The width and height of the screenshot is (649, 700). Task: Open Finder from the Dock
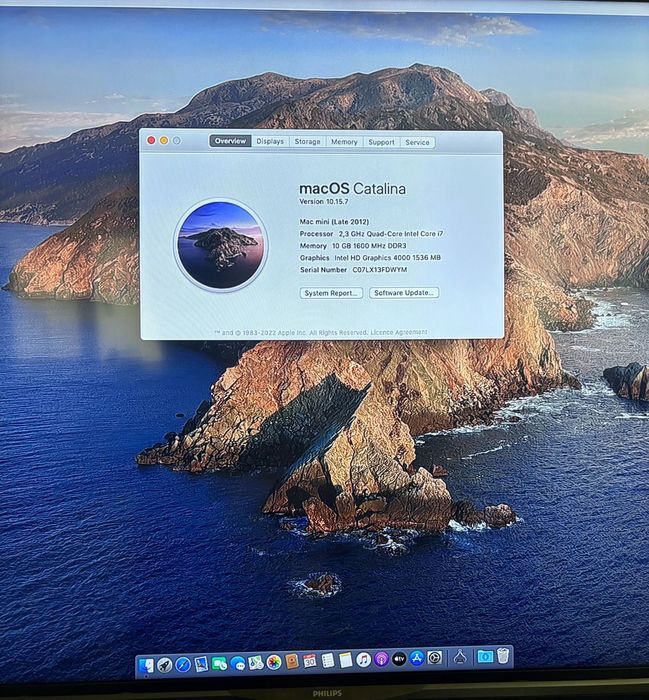[146, 666]
